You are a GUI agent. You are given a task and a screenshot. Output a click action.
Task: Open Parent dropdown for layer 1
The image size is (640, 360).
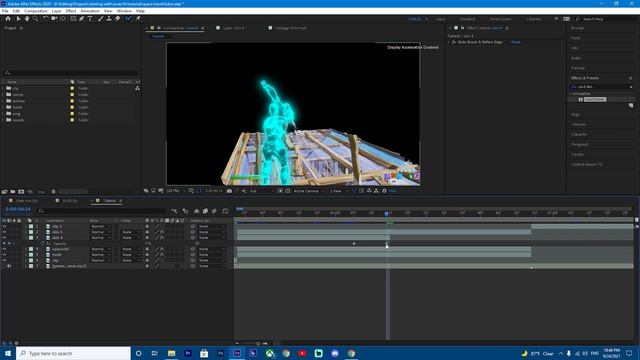click(211, 226)
